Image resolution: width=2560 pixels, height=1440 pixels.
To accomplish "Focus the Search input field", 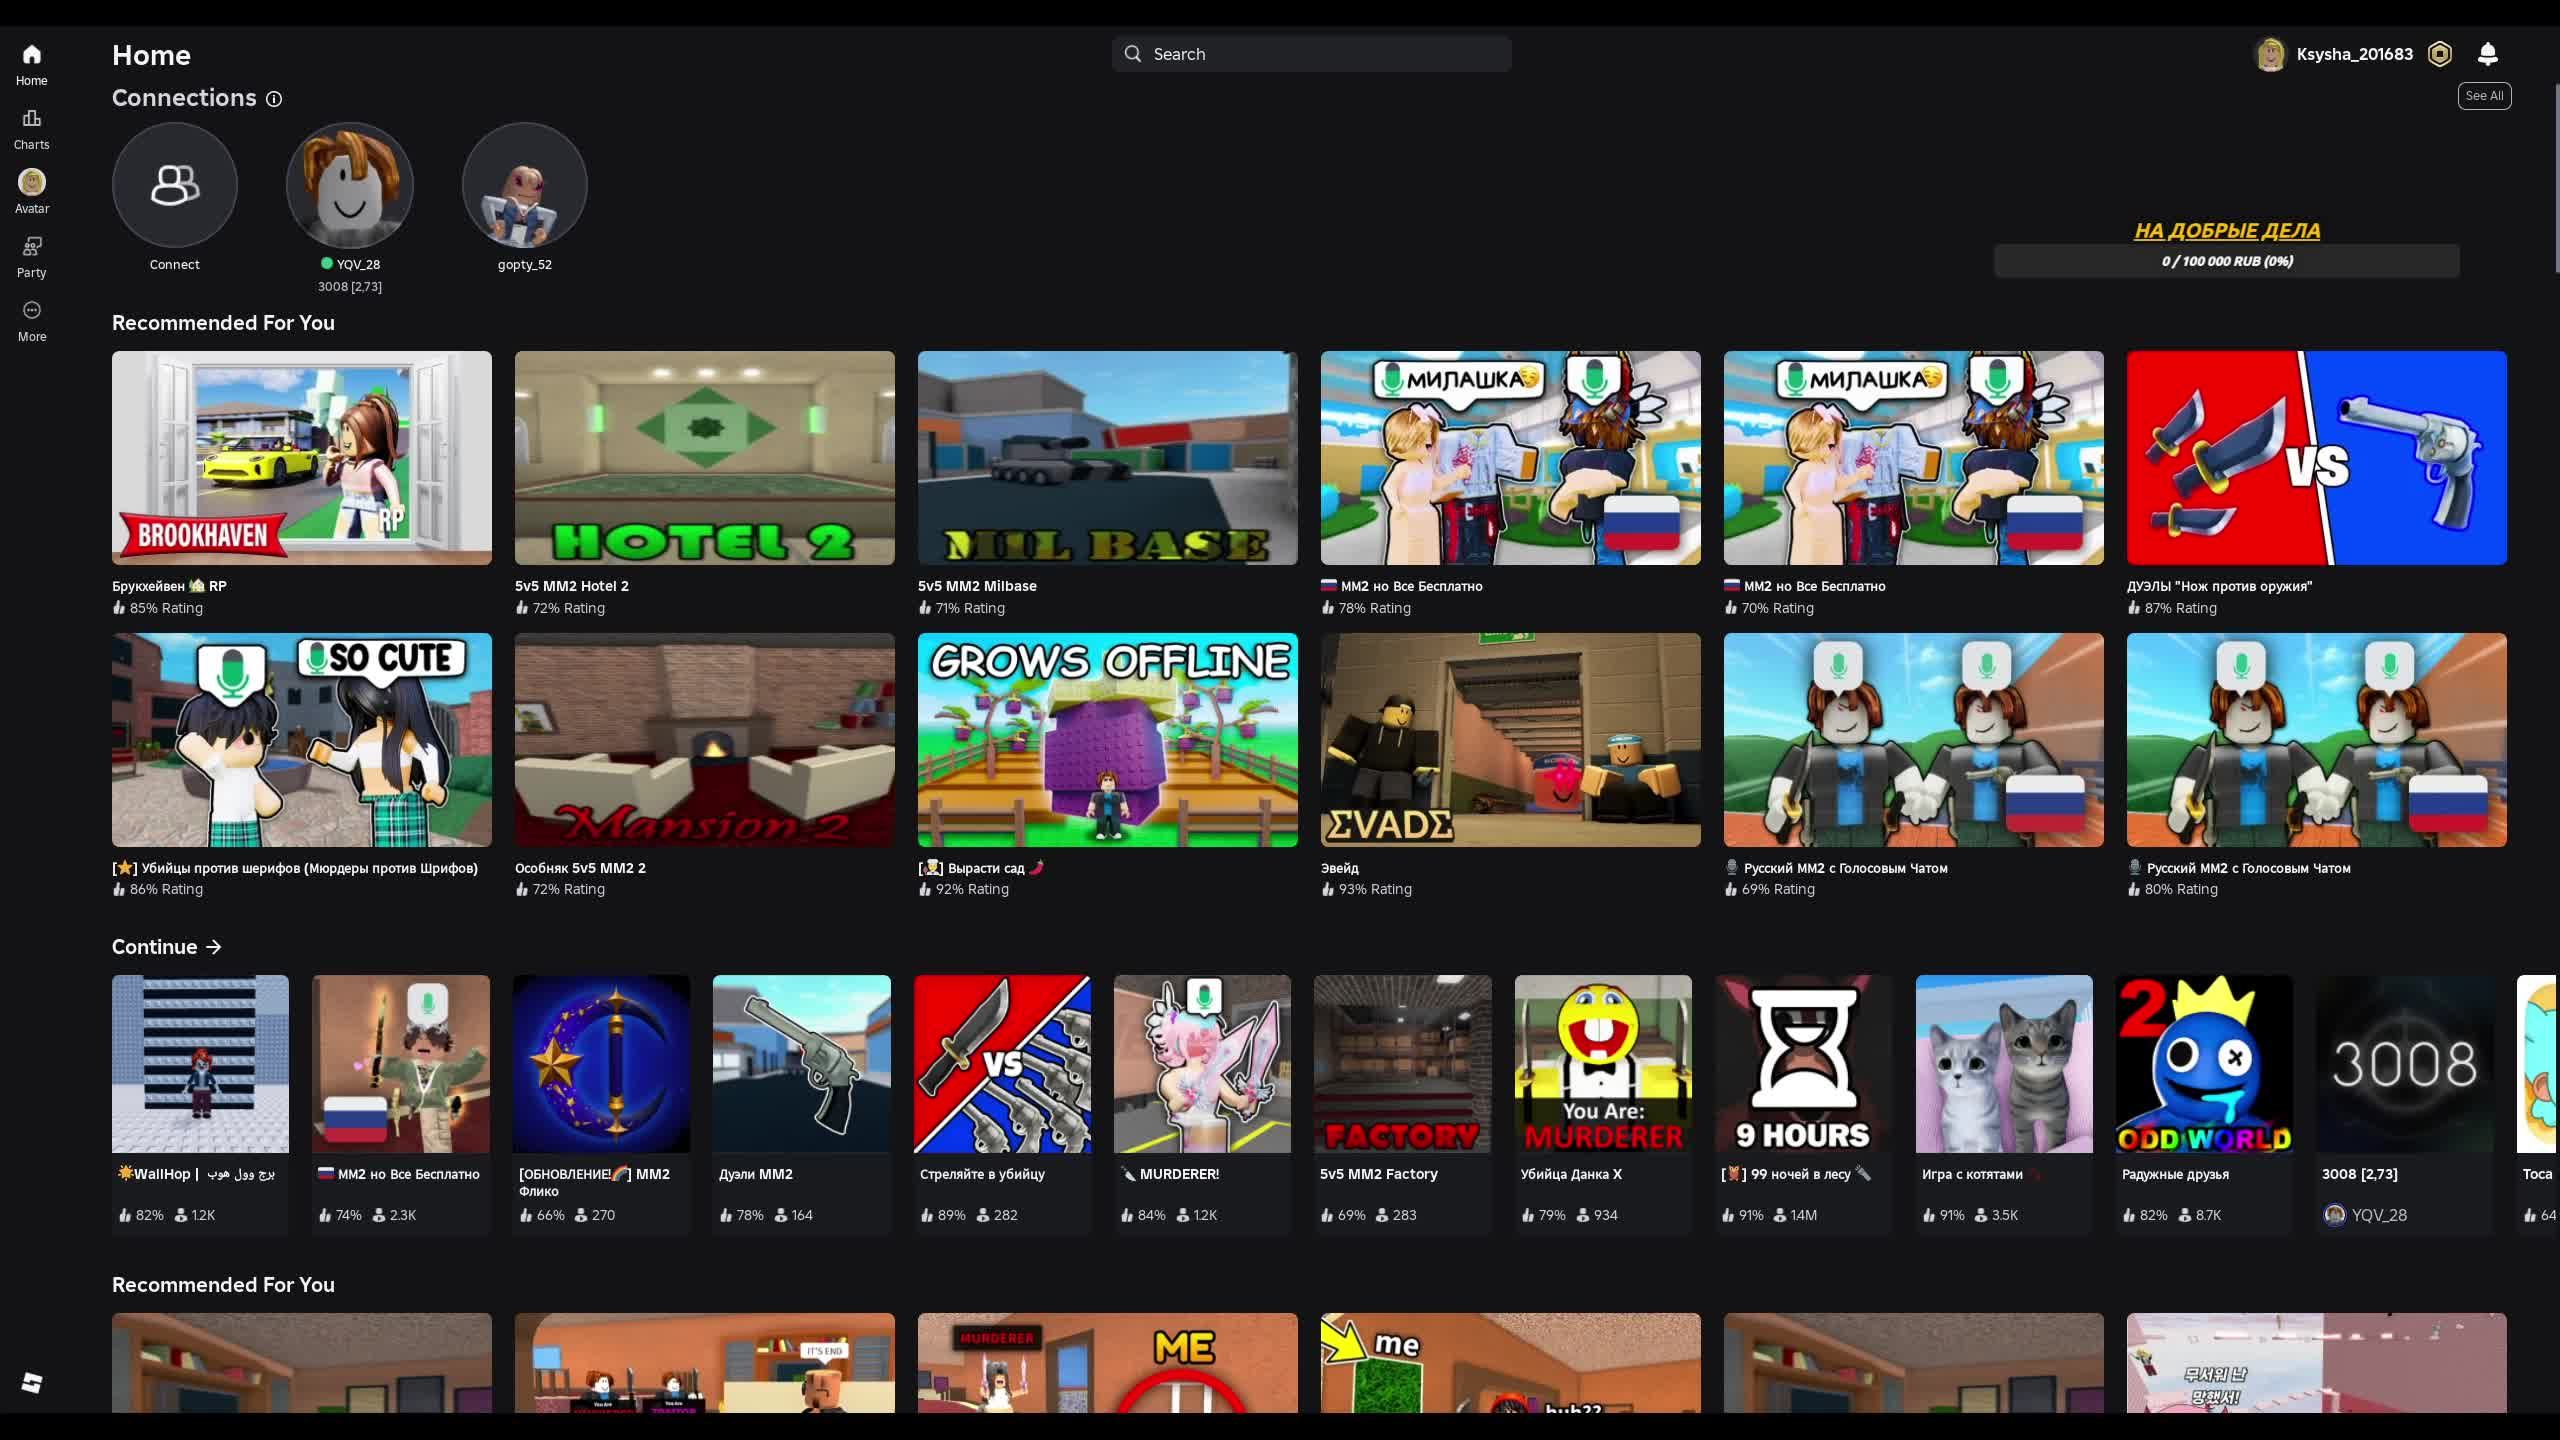I will (1311, 54).
